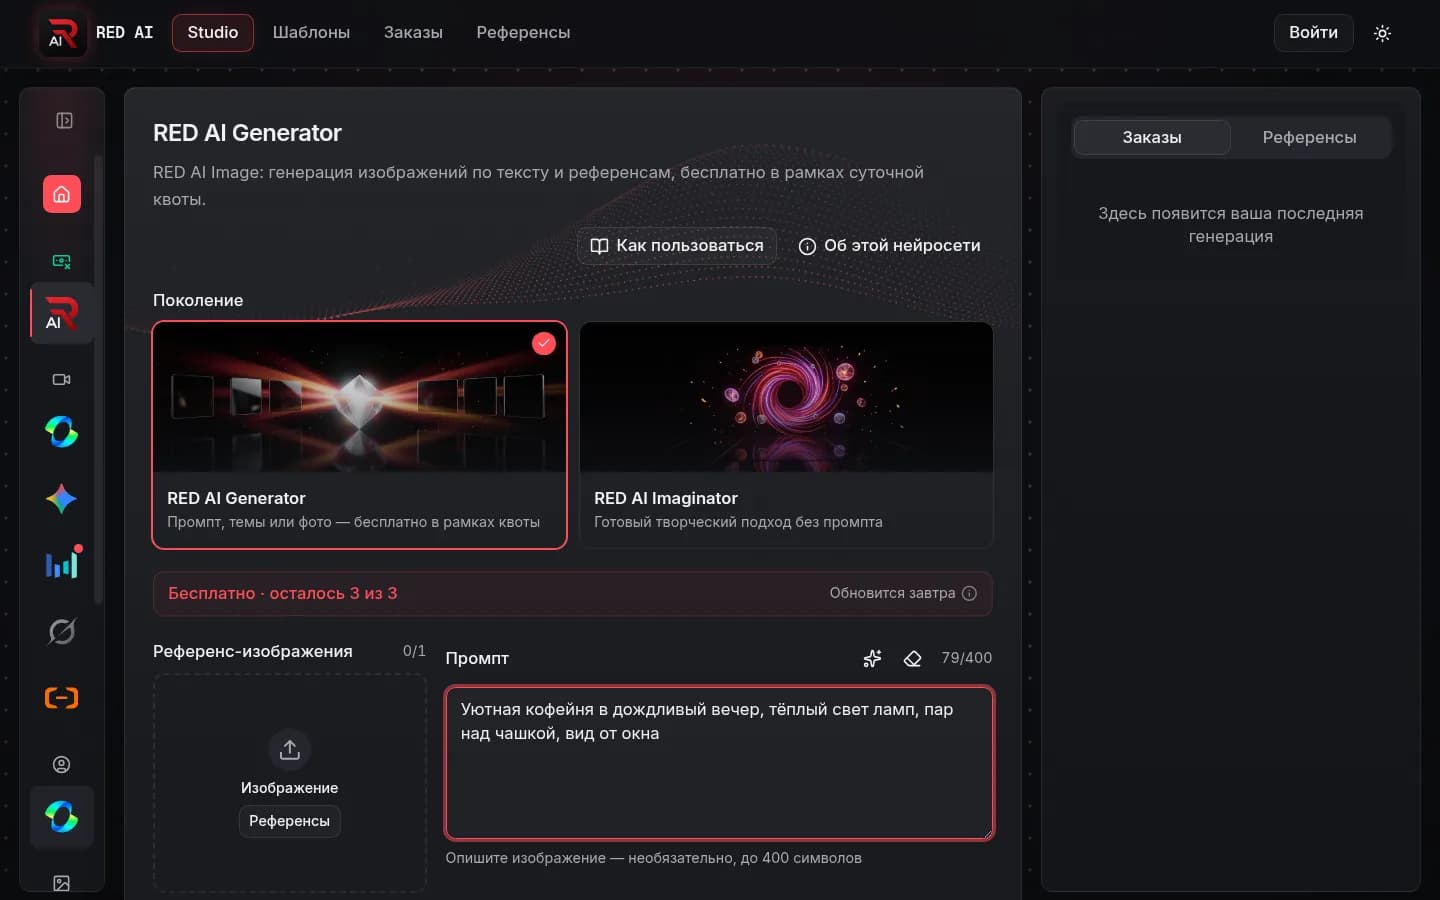Viewport: 1440px width, 900px height.
Task: Open the Studio tab
Action: [x=213, y=33]
